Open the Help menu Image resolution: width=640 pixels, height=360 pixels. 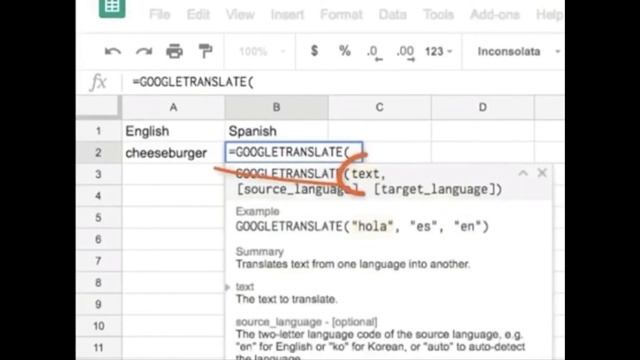(x=549, y=15)
